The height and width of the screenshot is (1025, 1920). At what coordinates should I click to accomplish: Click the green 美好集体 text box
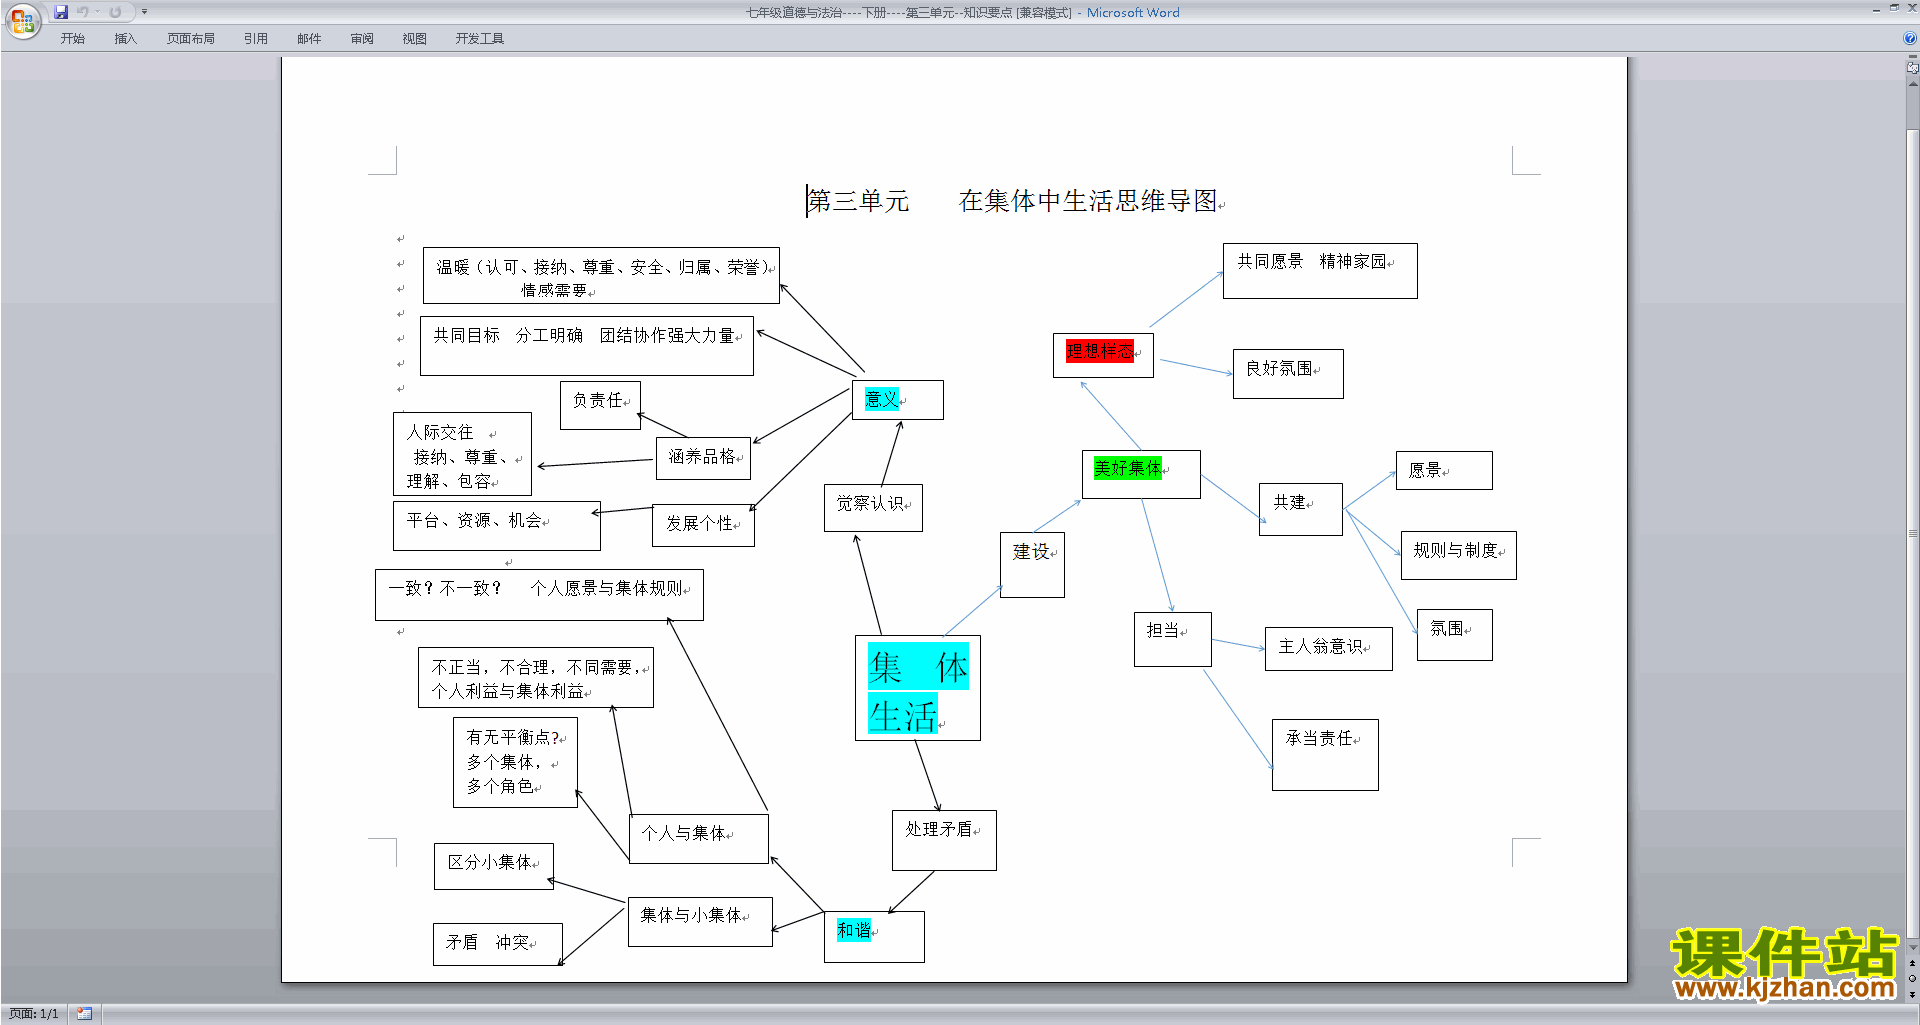tap(1141, 474)
